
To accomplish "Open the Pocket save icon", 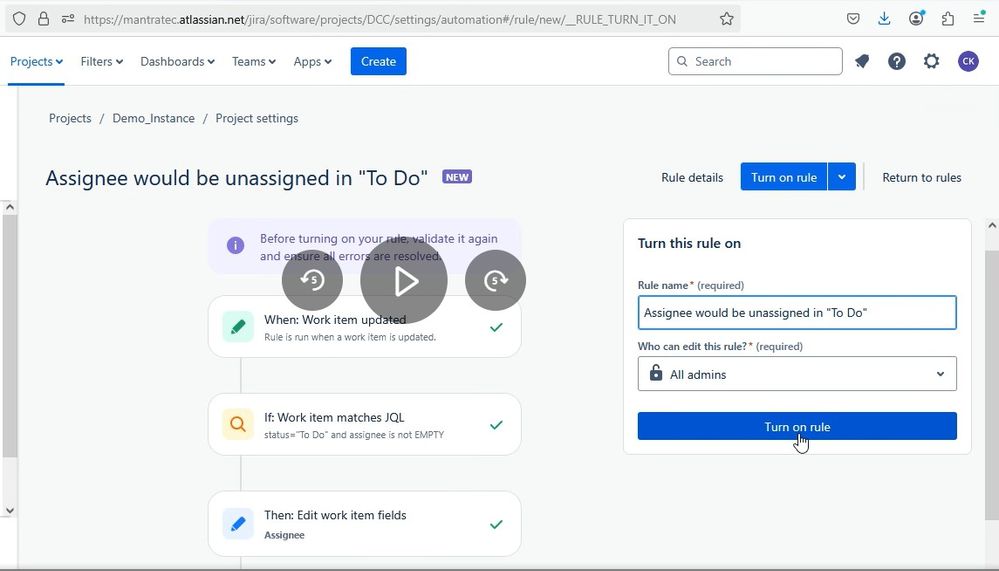I will point(853,18).
